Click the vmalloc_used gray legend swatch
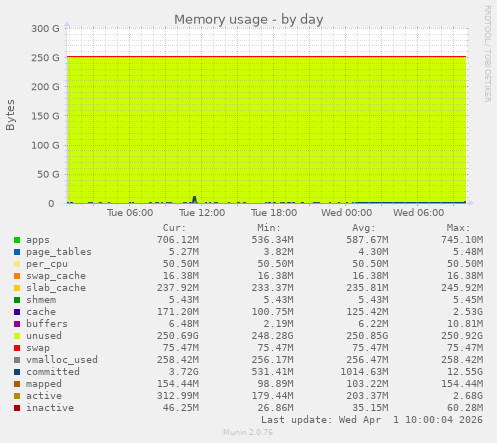Viewport: 497px width, 443px height. [x=17, y=360]
